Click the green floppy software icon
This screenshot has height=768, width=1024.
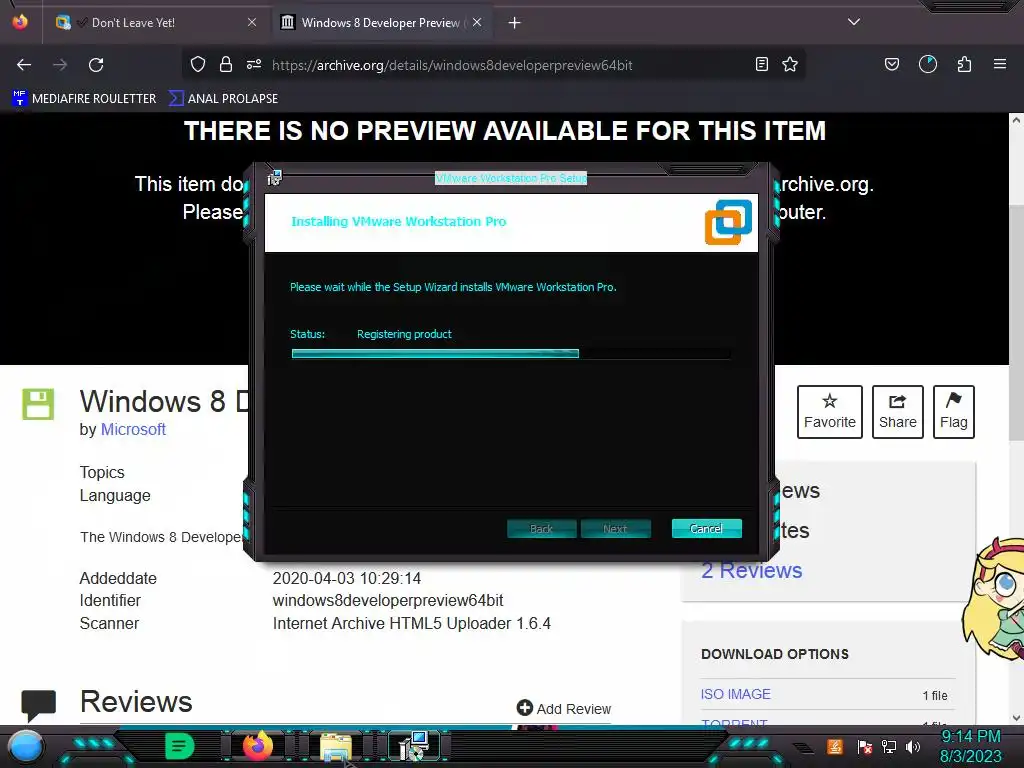(38, 404)
